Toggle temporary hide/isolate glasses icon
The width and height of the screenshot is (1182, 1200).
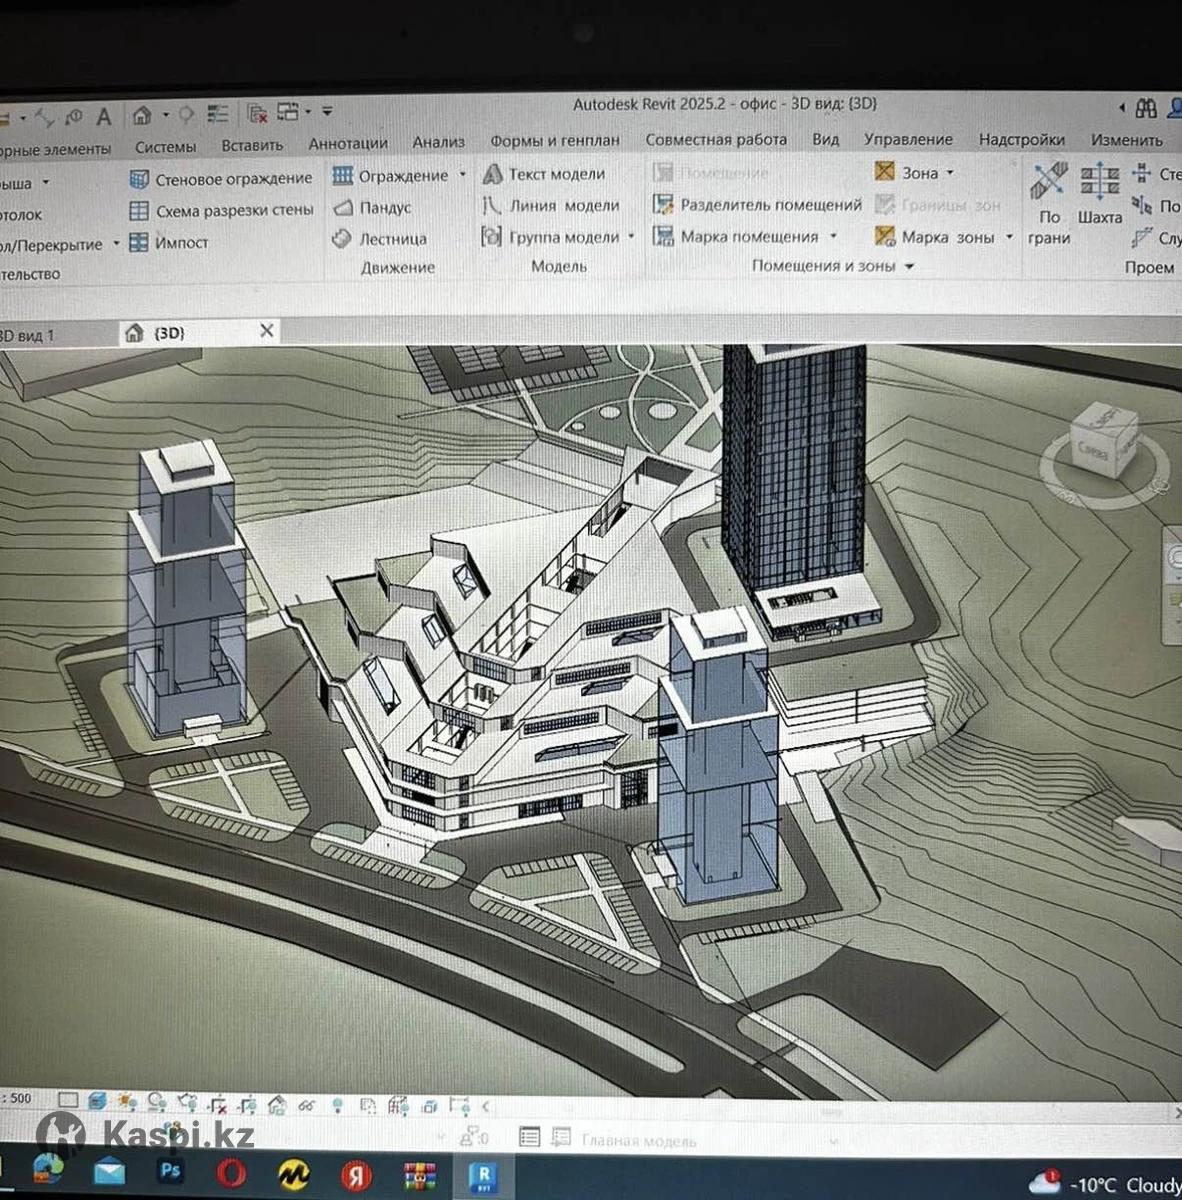tap(306, 1105)
